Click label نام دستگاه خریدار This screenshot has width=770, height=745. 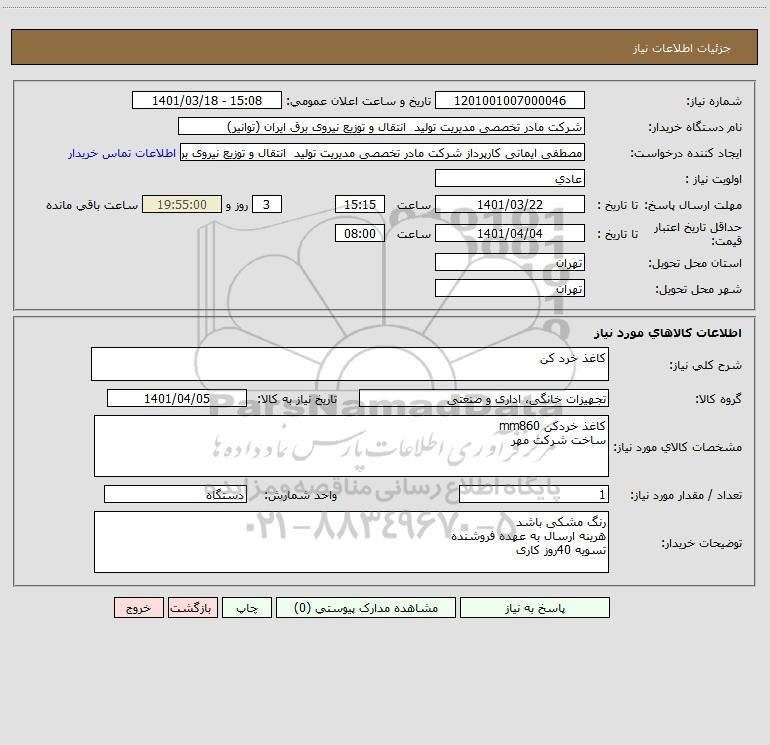[x=695, y=127]
